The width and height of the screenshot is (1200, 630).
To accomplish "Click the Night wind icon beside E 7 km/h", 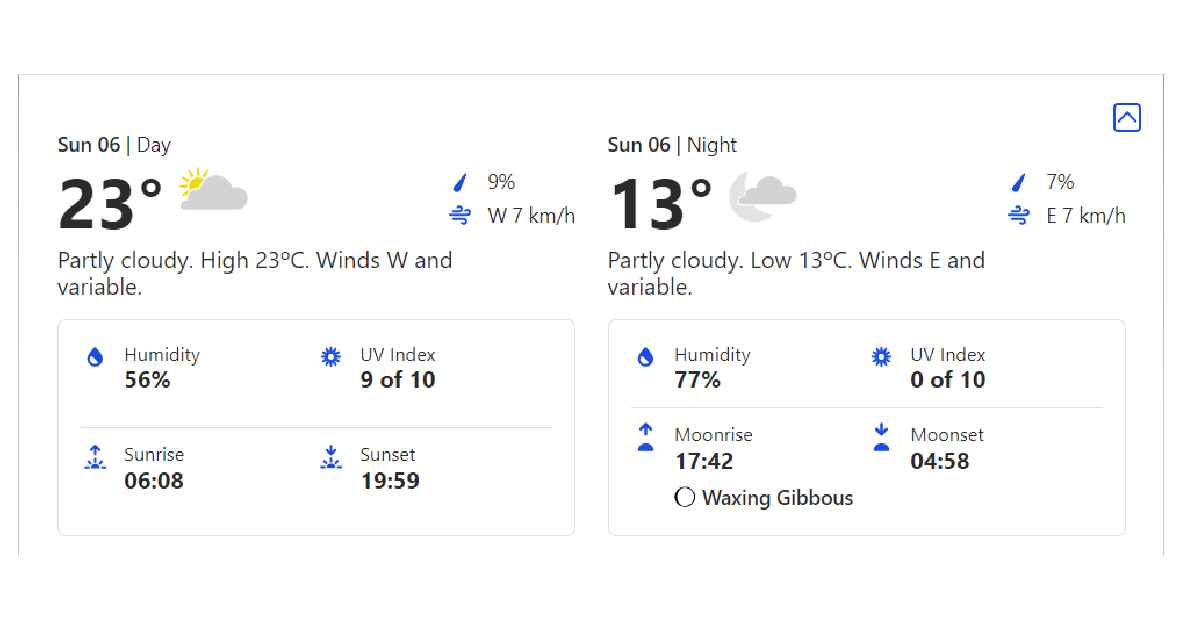I will (x=1019, y=215).
